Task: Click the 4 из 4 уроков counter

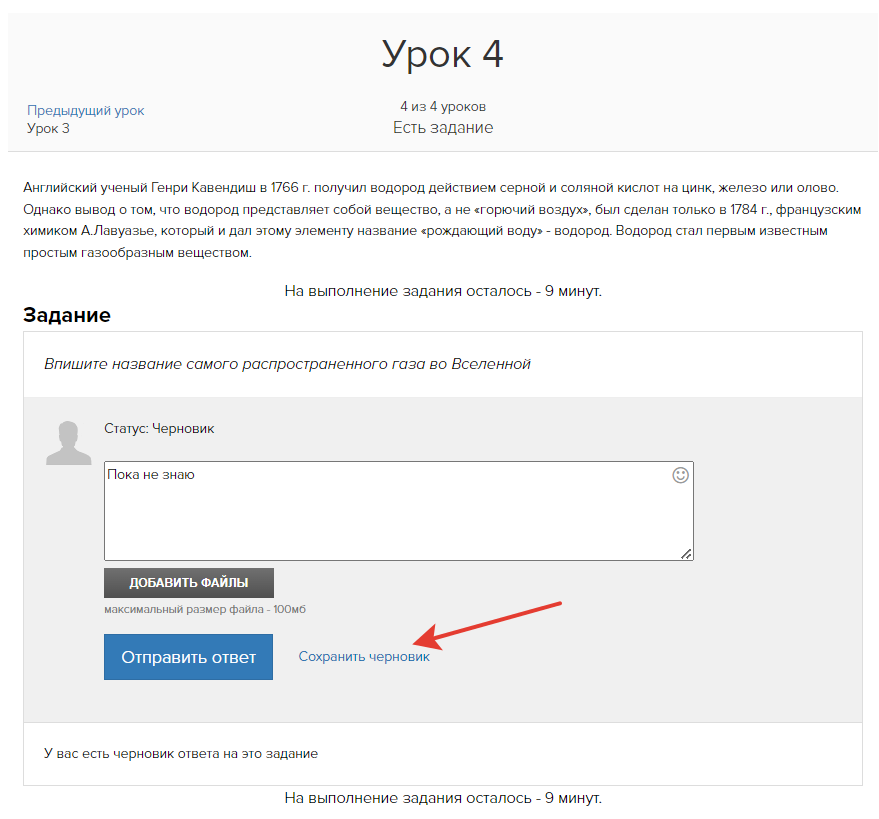Action: click(443, 107)
